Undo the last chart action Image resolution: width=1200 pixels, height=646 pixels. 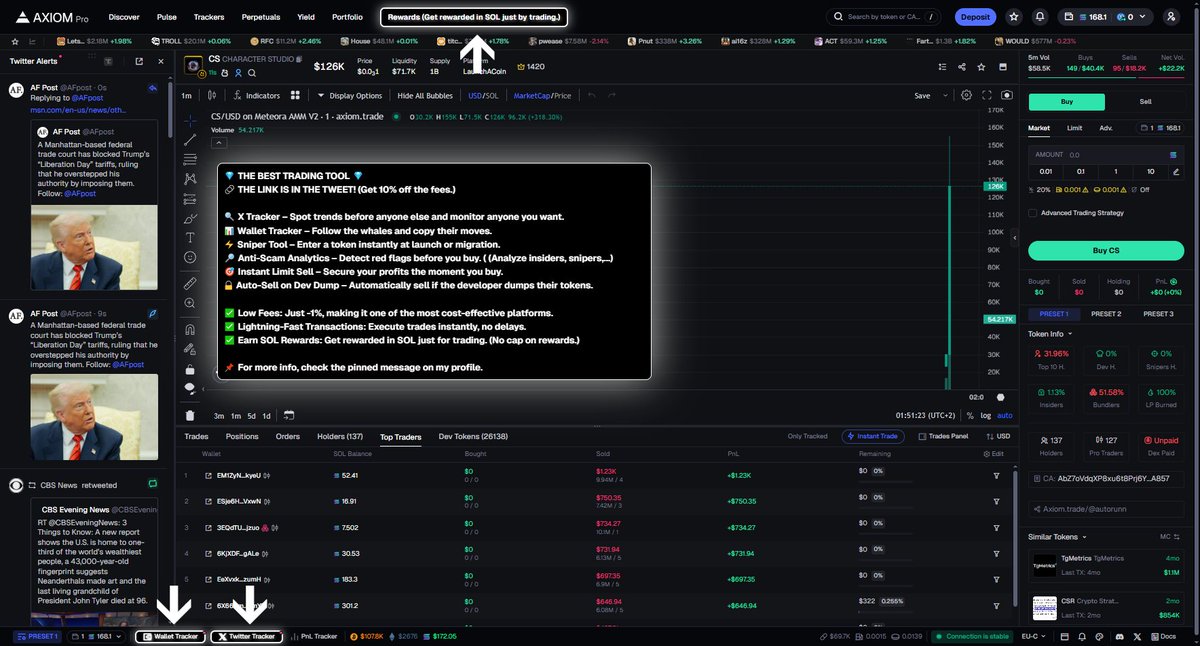(x=591, y=95)
